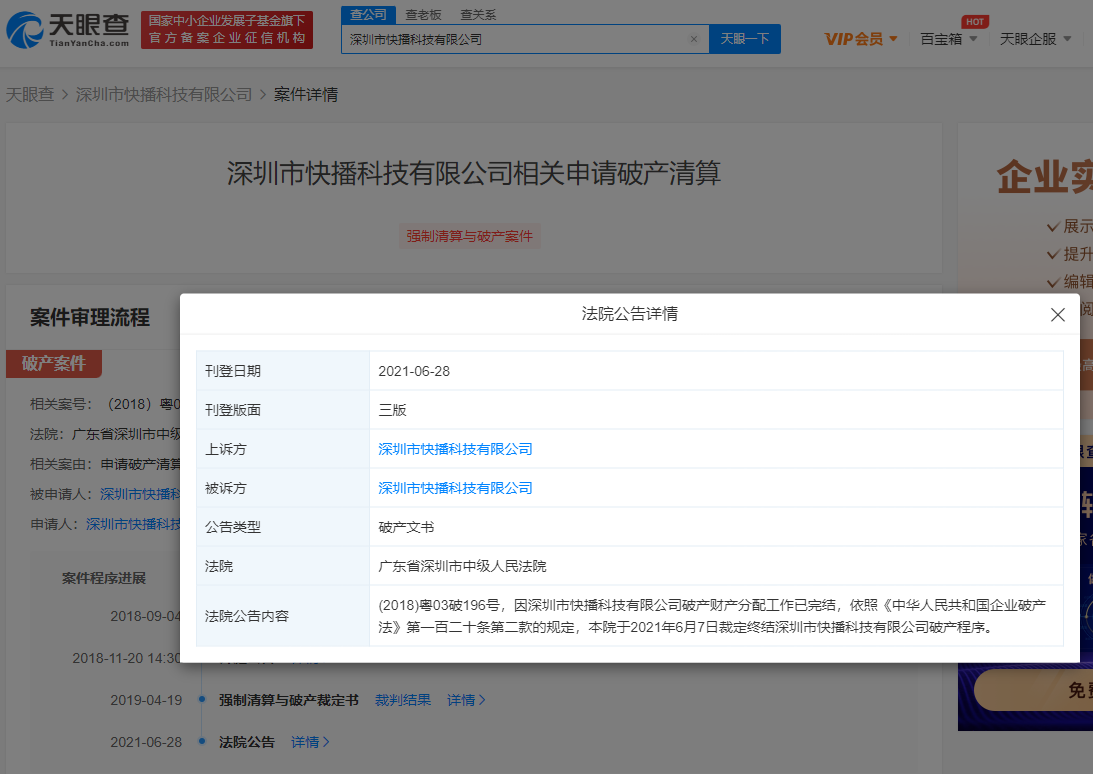Click the red 破产案件 label
This screenshot has height=774, width=1093.
tap(54, 364)
